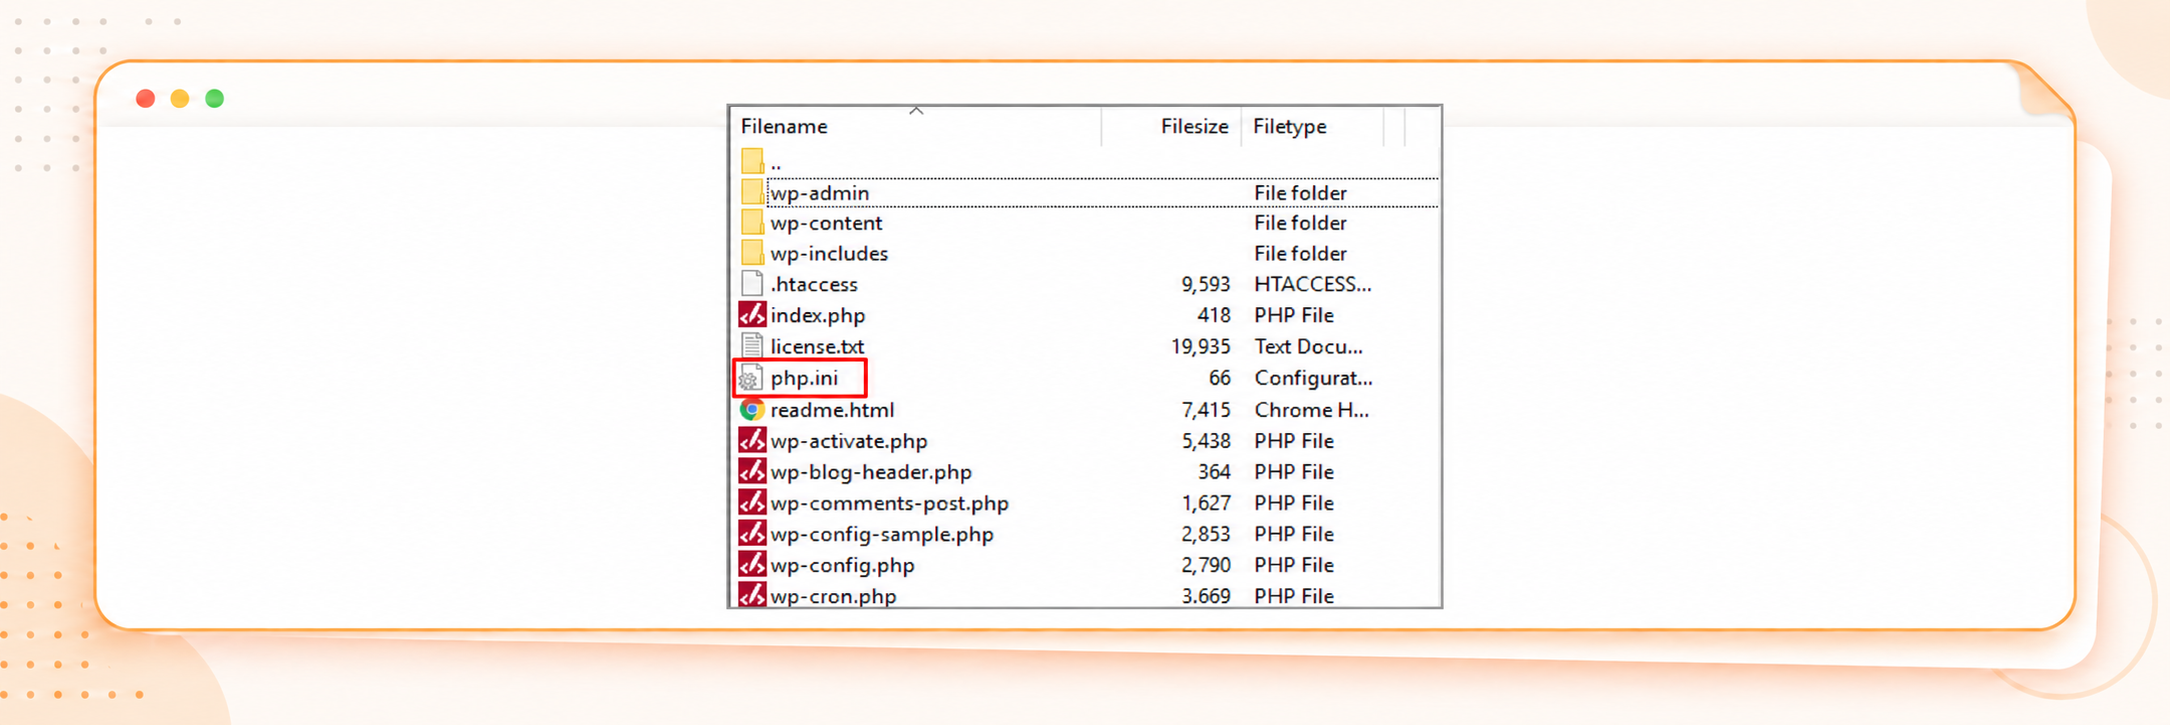The height and width of the screenshot is (725, 2170).
Task: Select the .htaccess file name
Action: coord(814,285)
